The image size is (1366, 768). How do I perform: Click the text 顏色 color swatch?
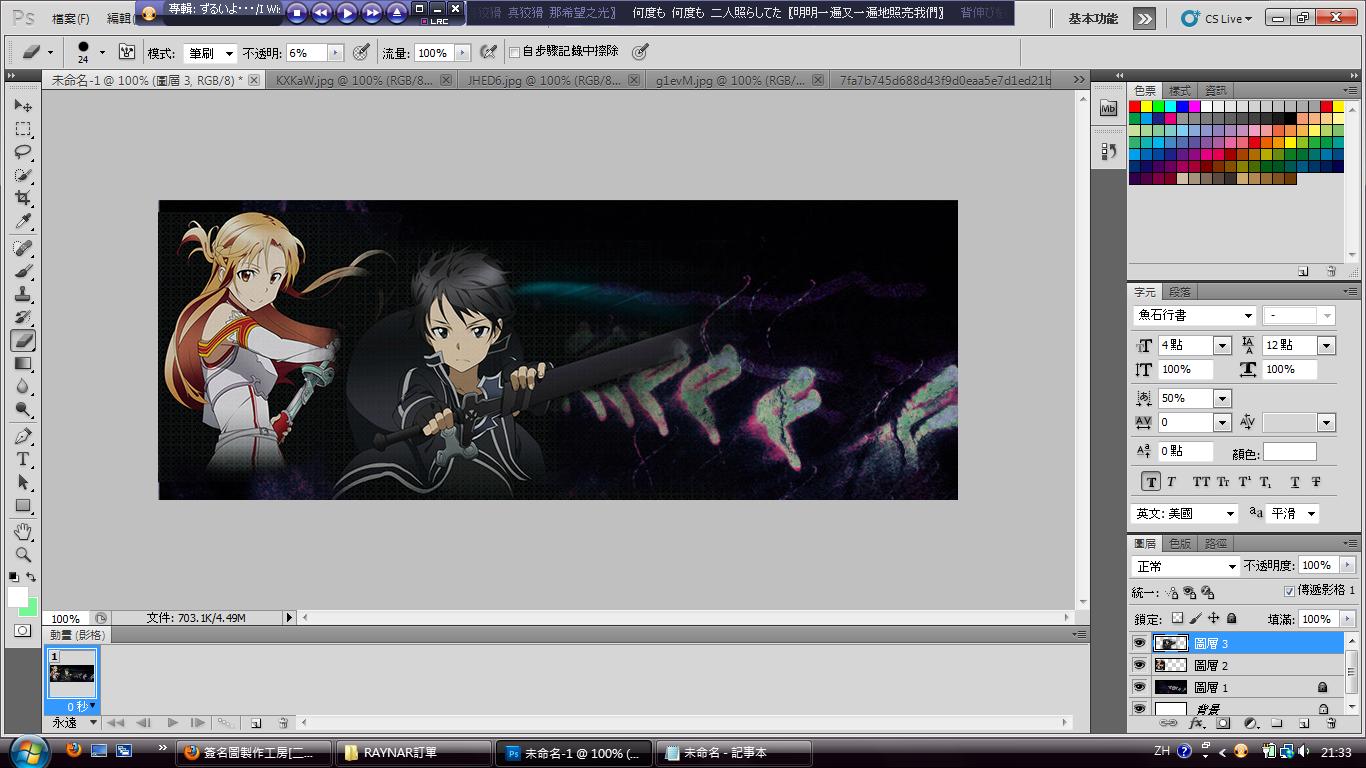coord(1289,452)
